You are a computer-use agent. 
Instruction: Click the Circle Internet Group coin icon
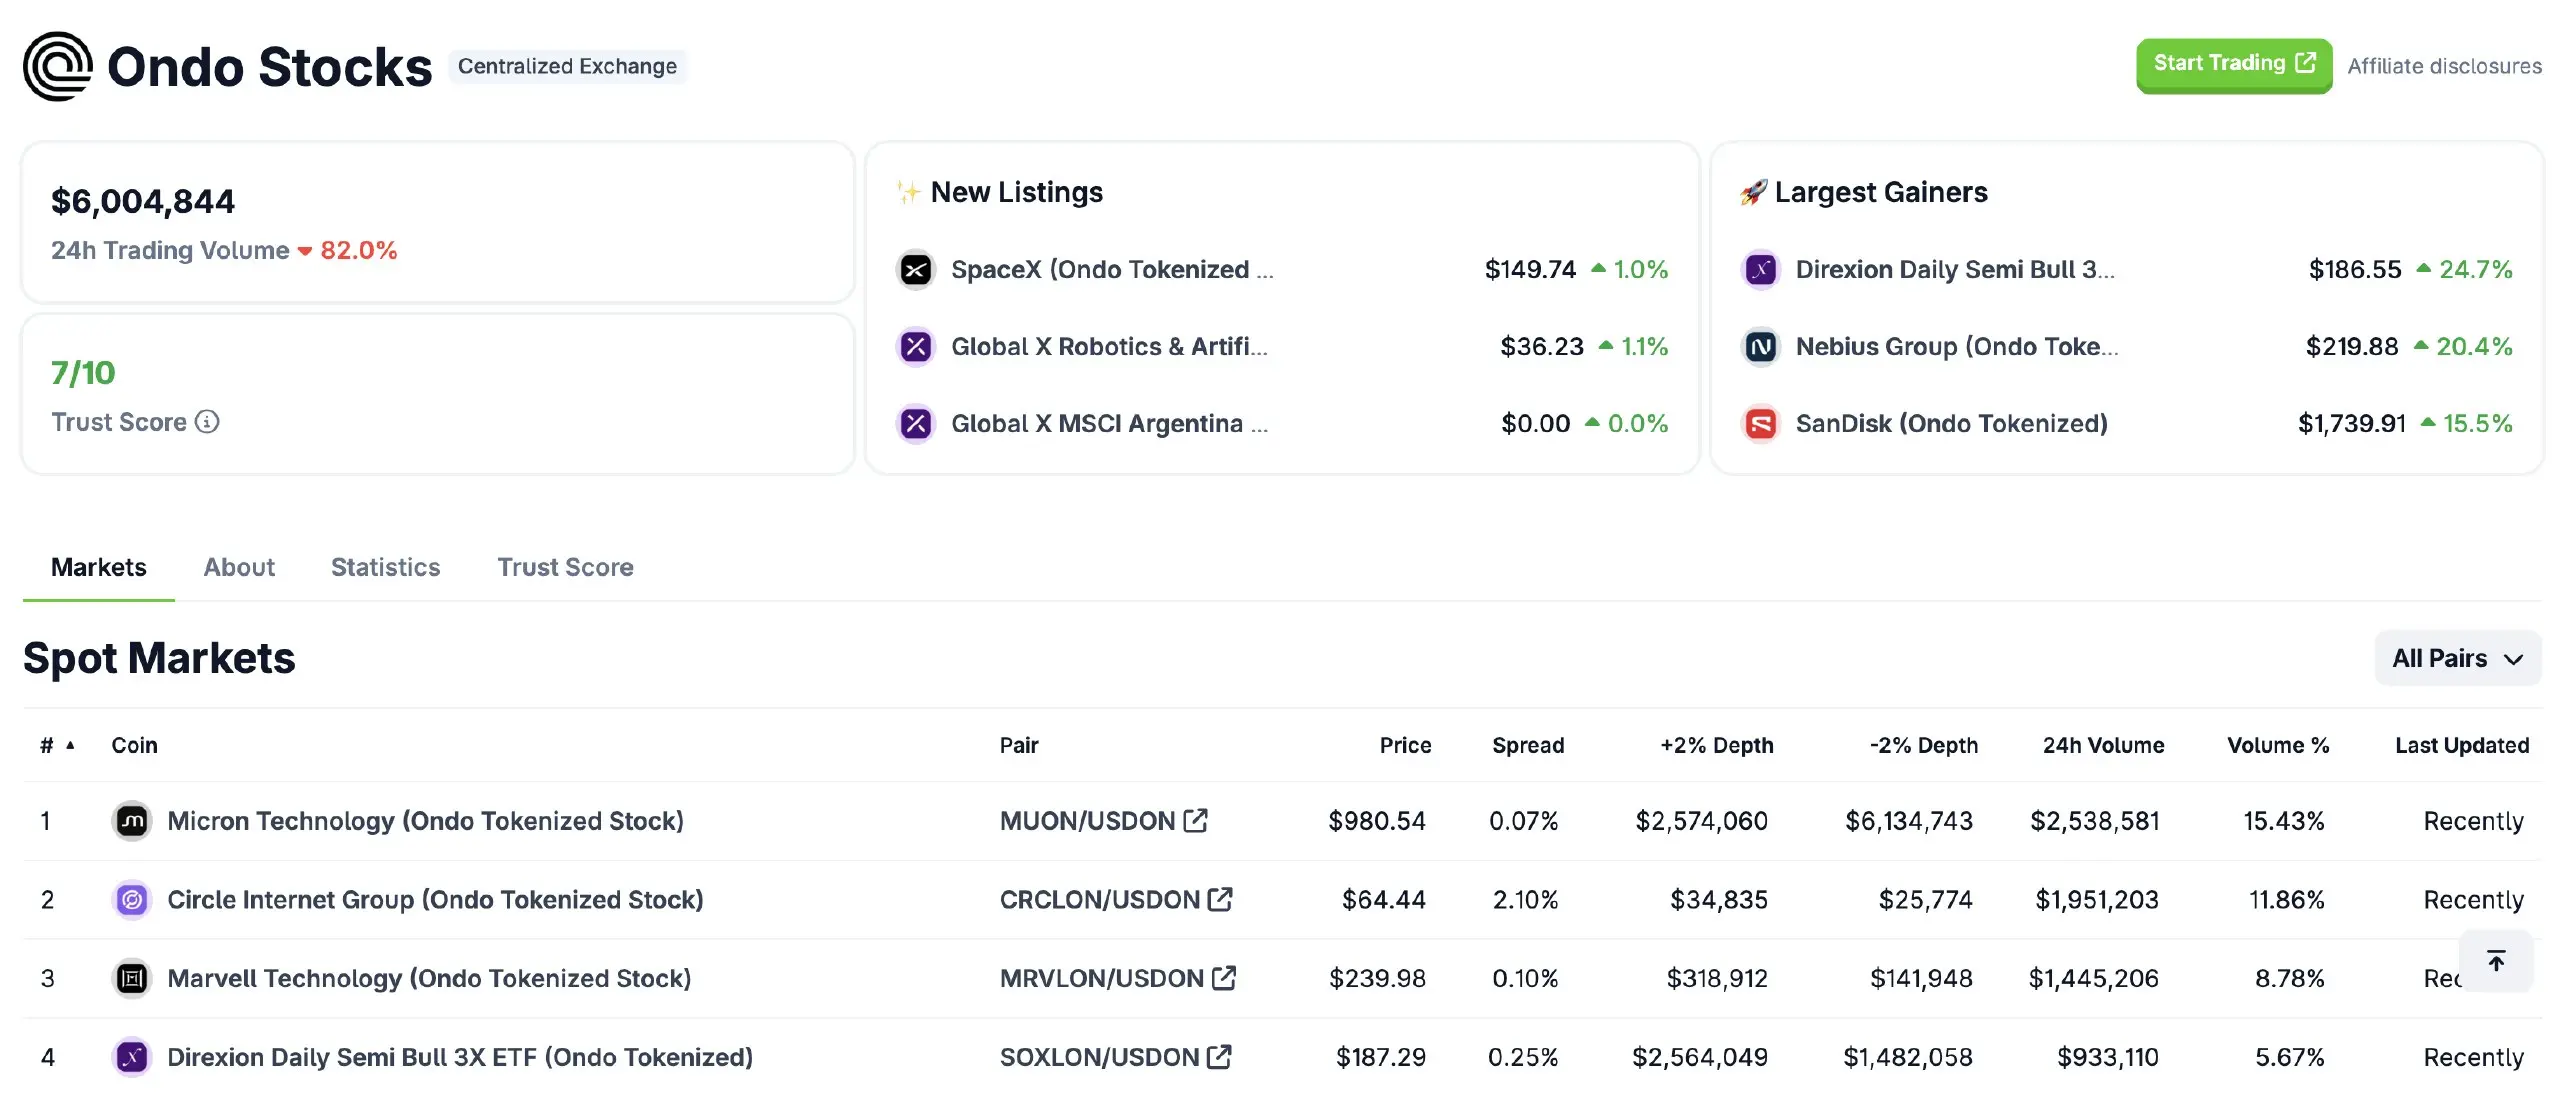tap(132, 899)
